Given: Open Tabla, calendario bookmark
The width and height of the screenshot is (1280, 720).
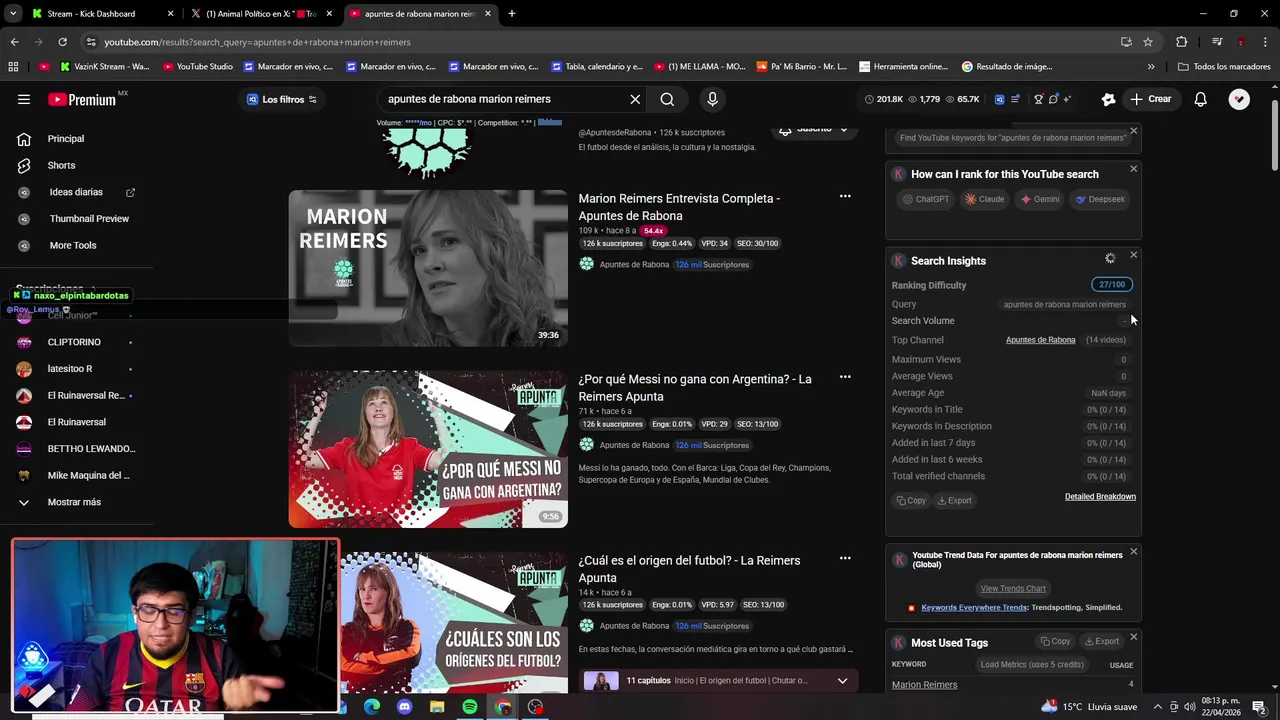Looking at the screenshot, I should pyautogui.click(x=597, y=67).
